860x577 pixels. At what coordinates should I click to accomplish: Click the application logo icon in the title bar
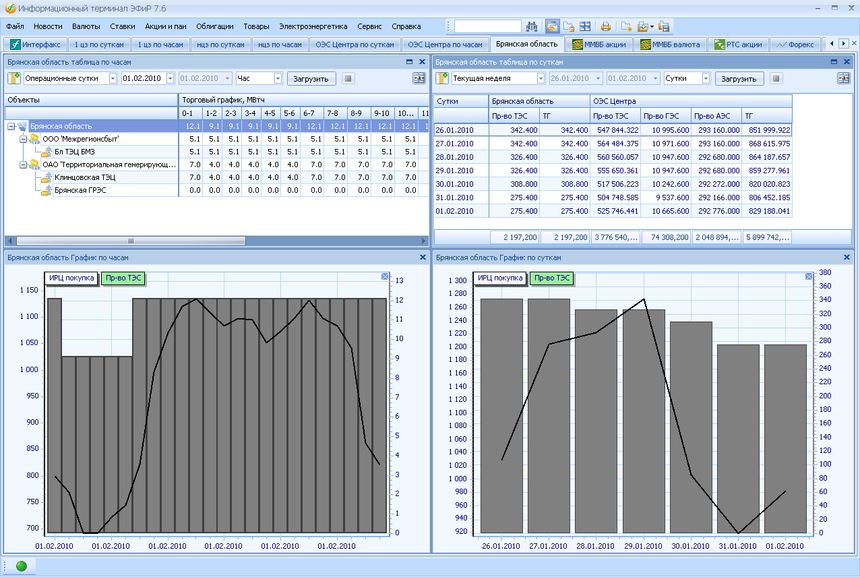pos(9,8)
